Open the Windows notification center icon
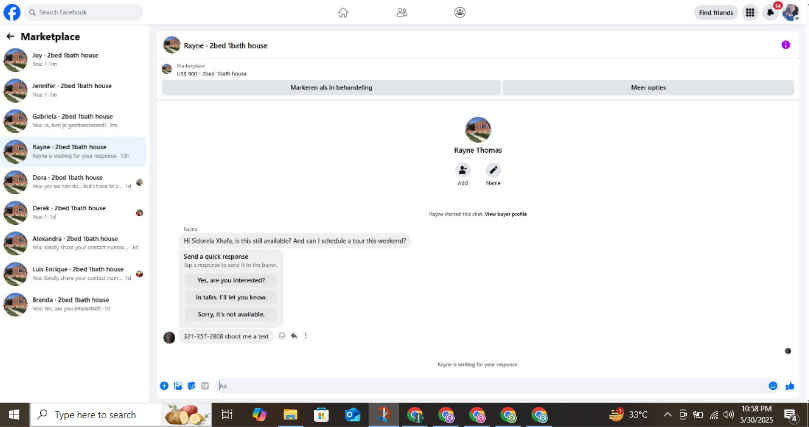 tap(790, 415)
